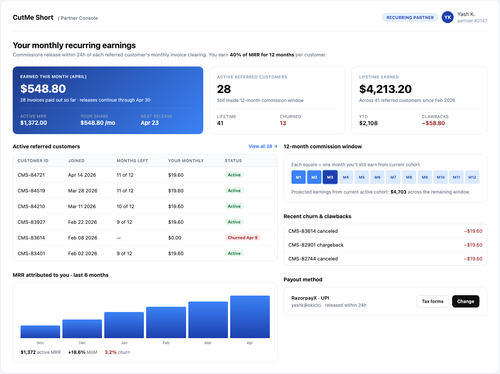Screen dimensions: 500x374
Task: Click the $0.00 monthly value
Action: [175, 238]
